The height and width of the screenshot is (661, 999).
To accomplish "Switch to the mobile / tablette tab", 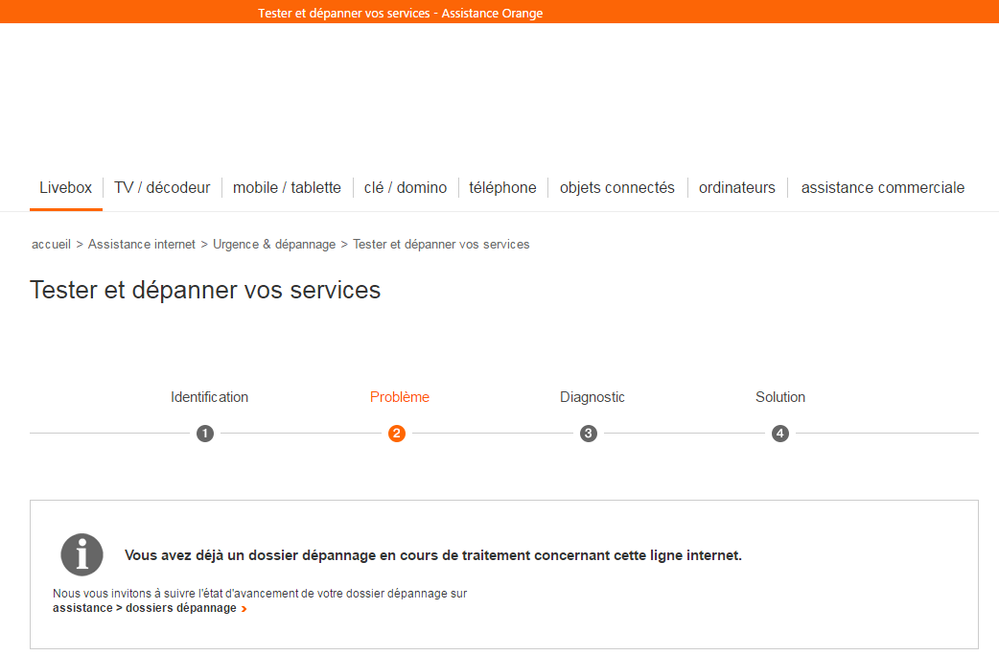I will click(287, 187).
